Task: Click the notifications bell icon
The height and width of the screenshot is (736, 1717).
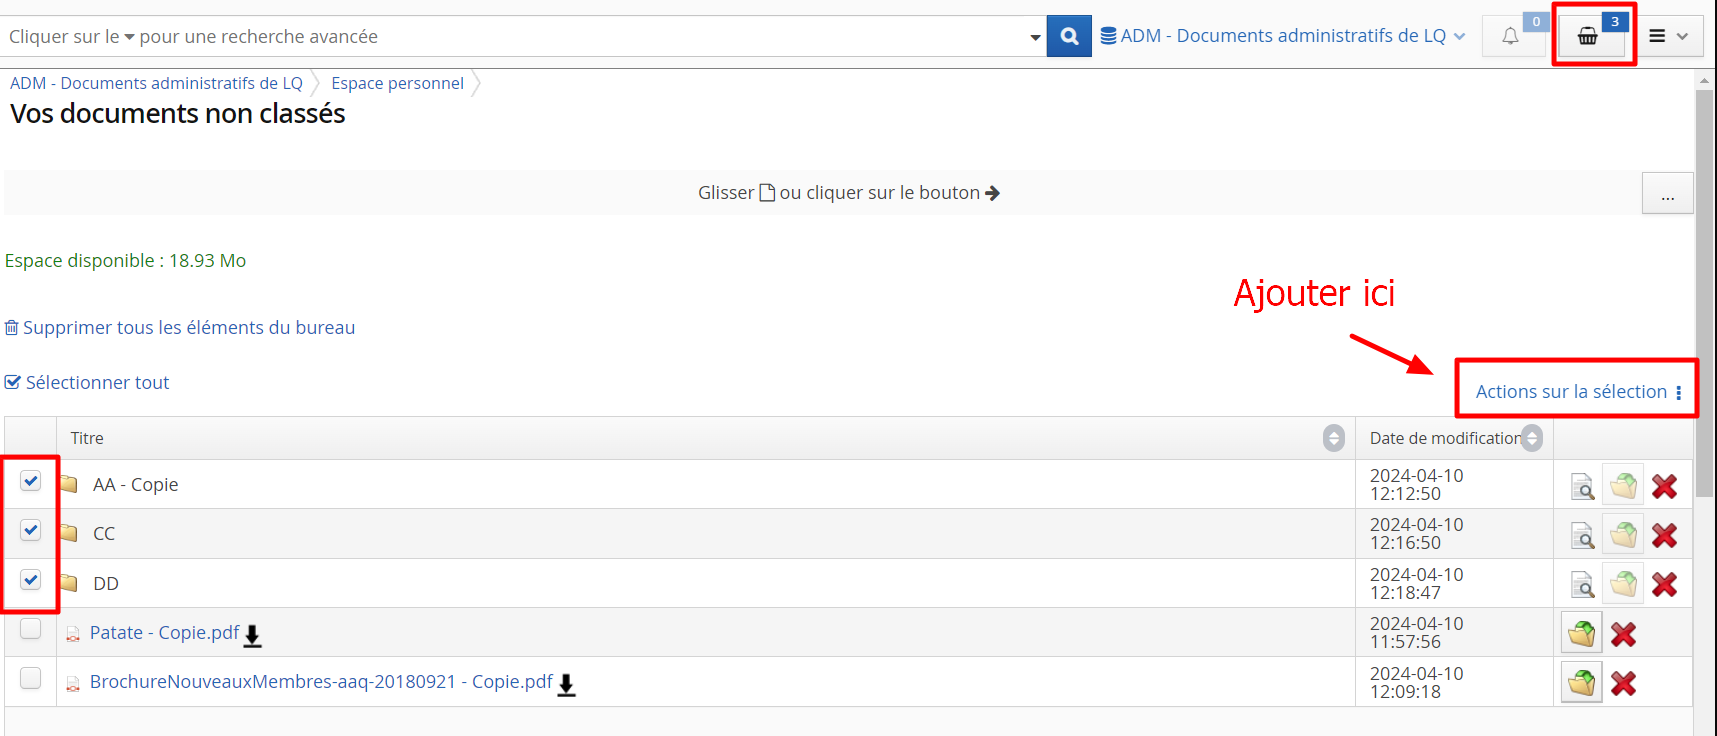Action: pyautogui.click(x=1510, y=37)
